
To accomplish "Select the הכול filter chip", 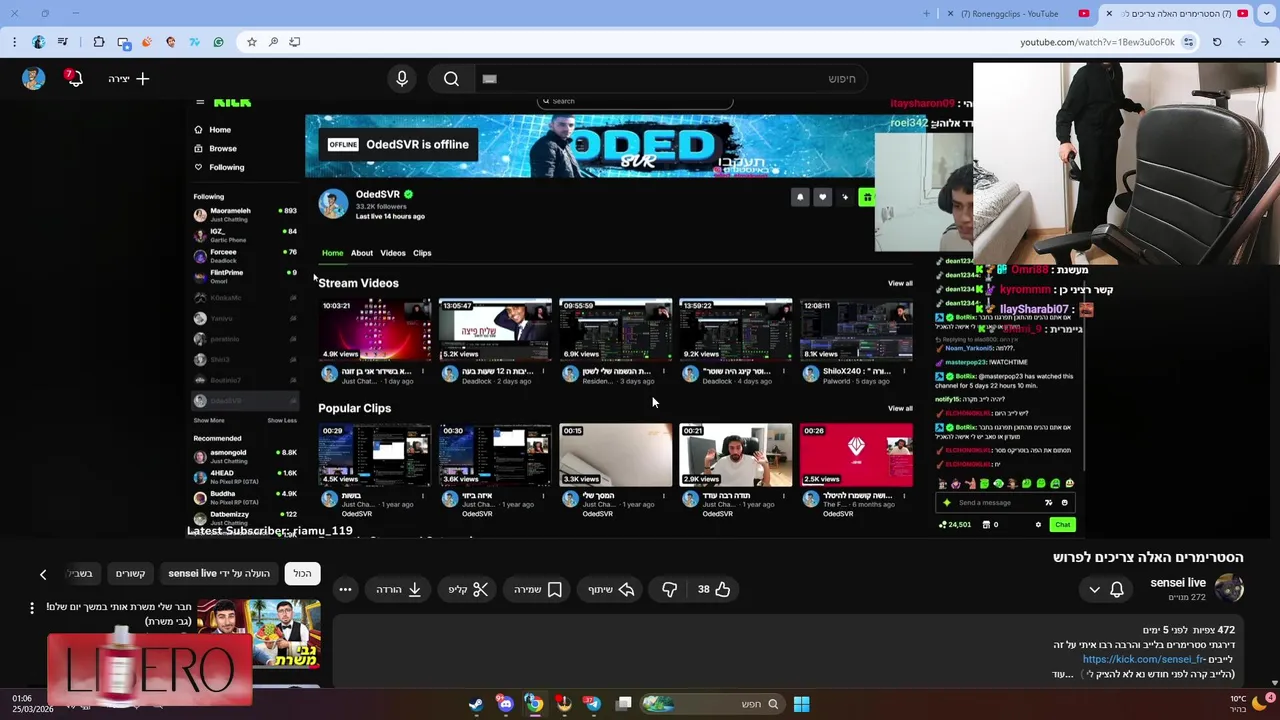I will coord(302,573).
